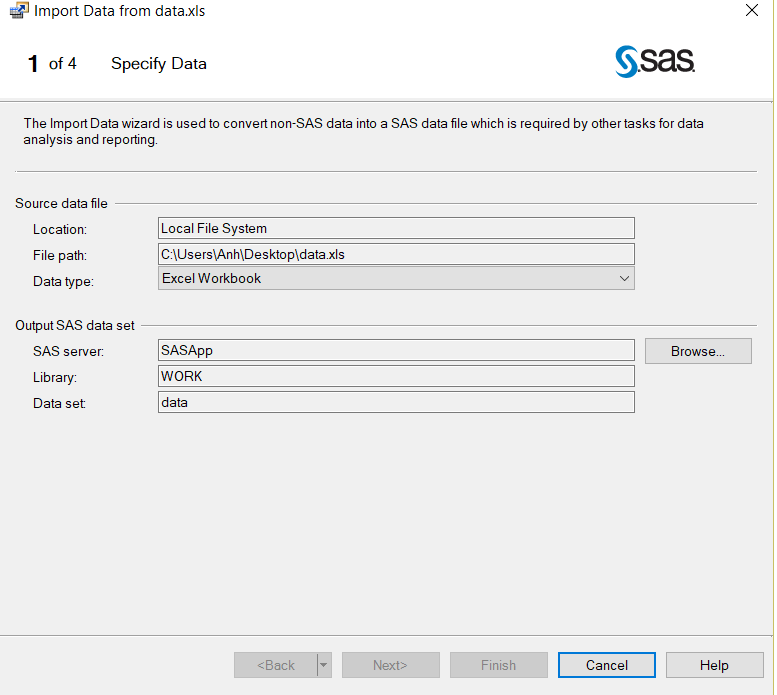This screenshot has width=777, height=695.
Task: Click the Back button
Action: coord(275,665)
